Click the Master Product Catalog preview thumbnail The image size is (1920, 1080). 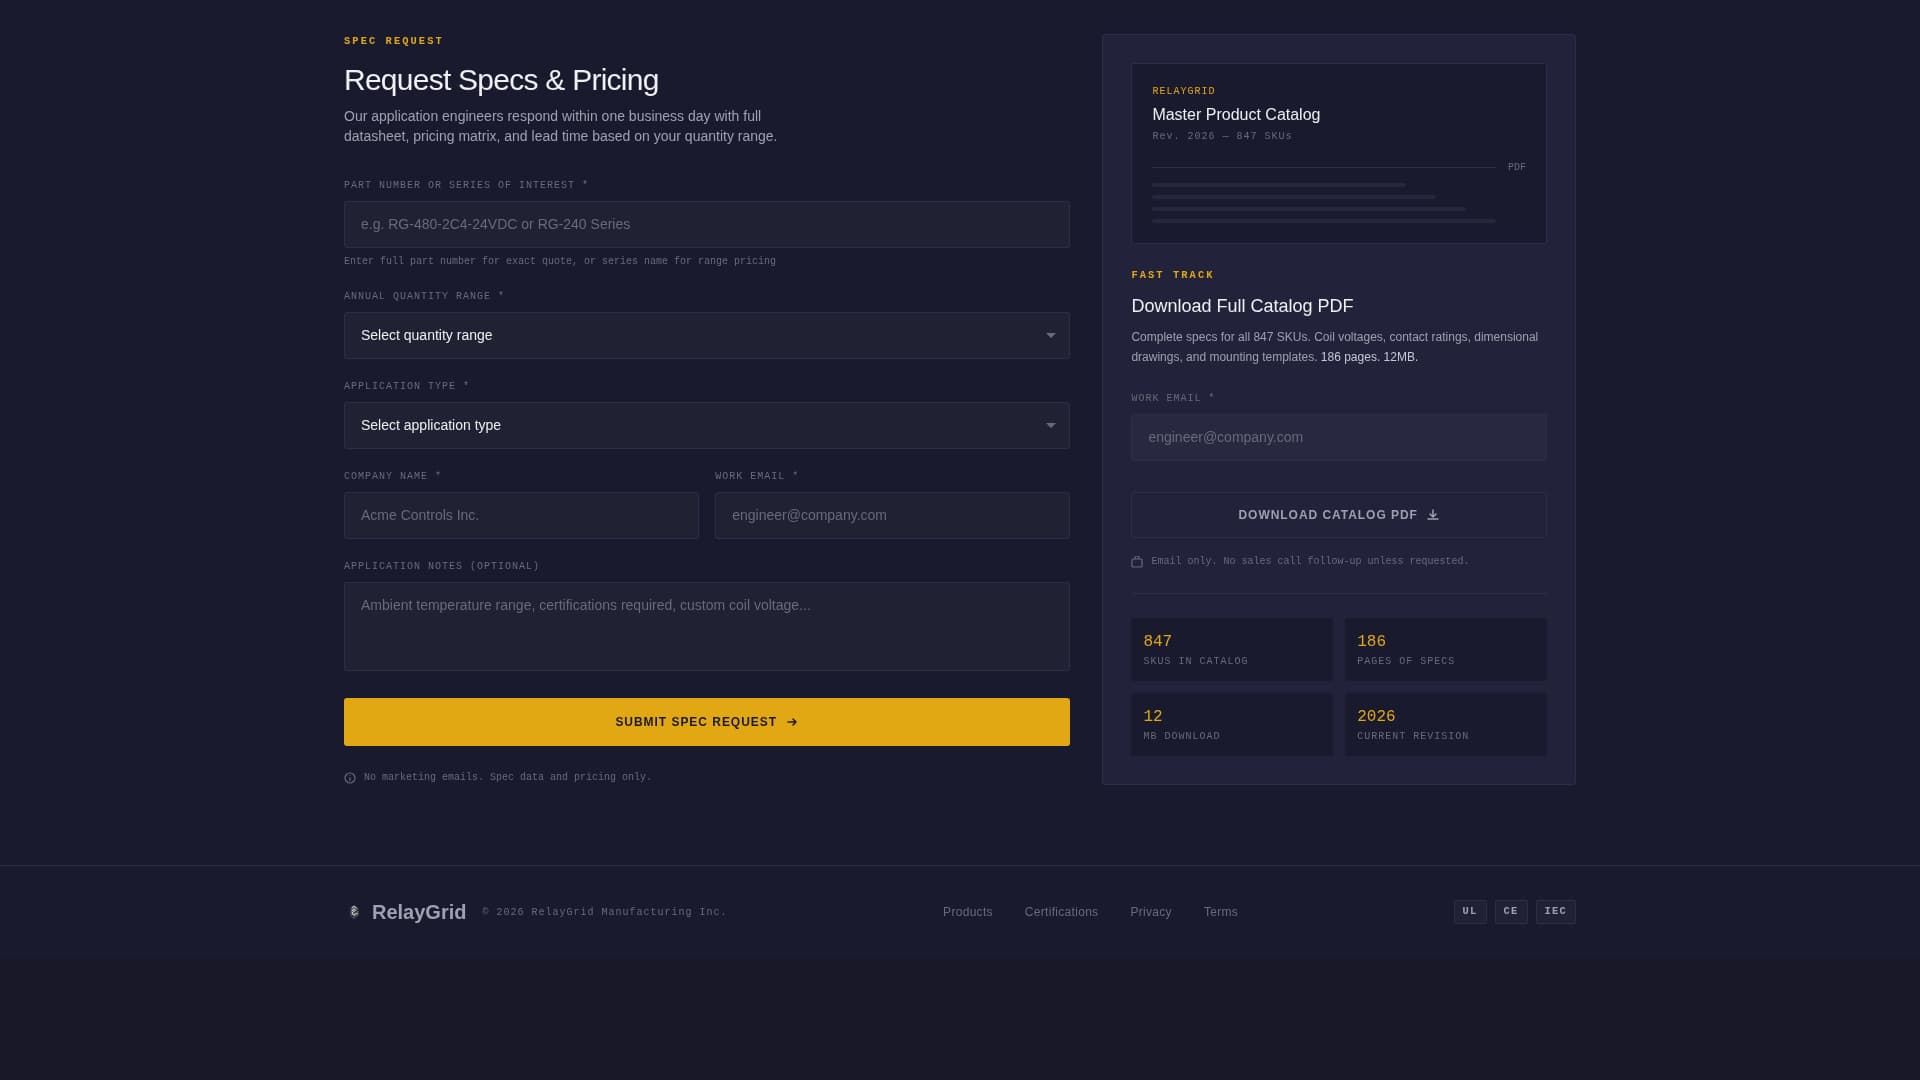pyautogui.click(x=1338, y=152)
